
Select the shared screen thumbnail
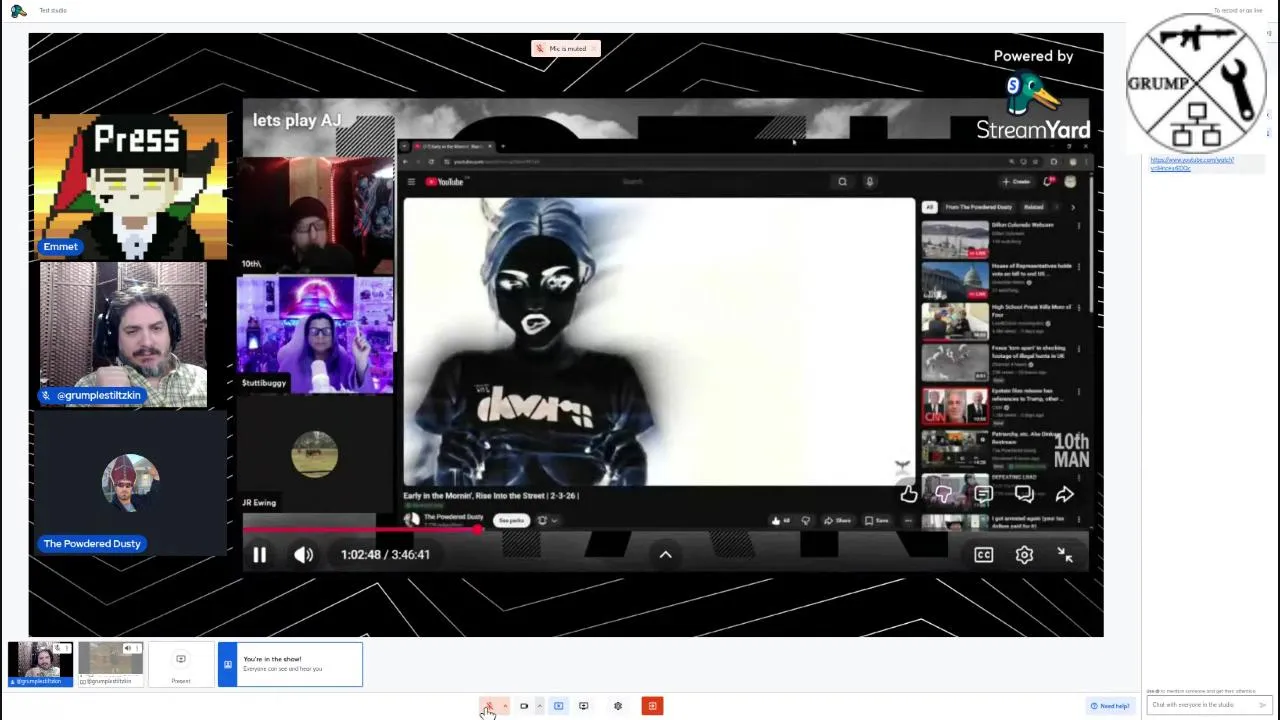[x=110, y=663]
